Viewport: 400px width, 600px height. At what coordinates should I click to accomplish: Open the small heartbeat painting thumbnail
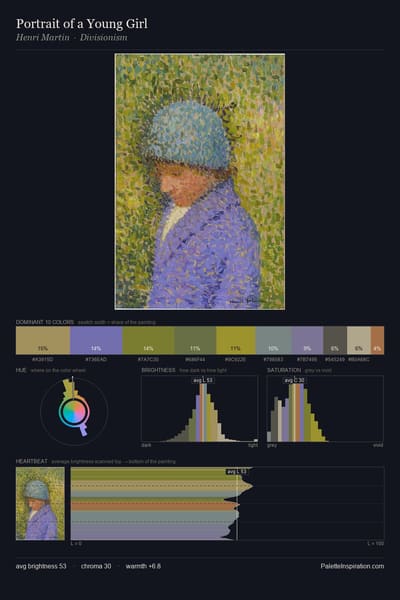40,504
